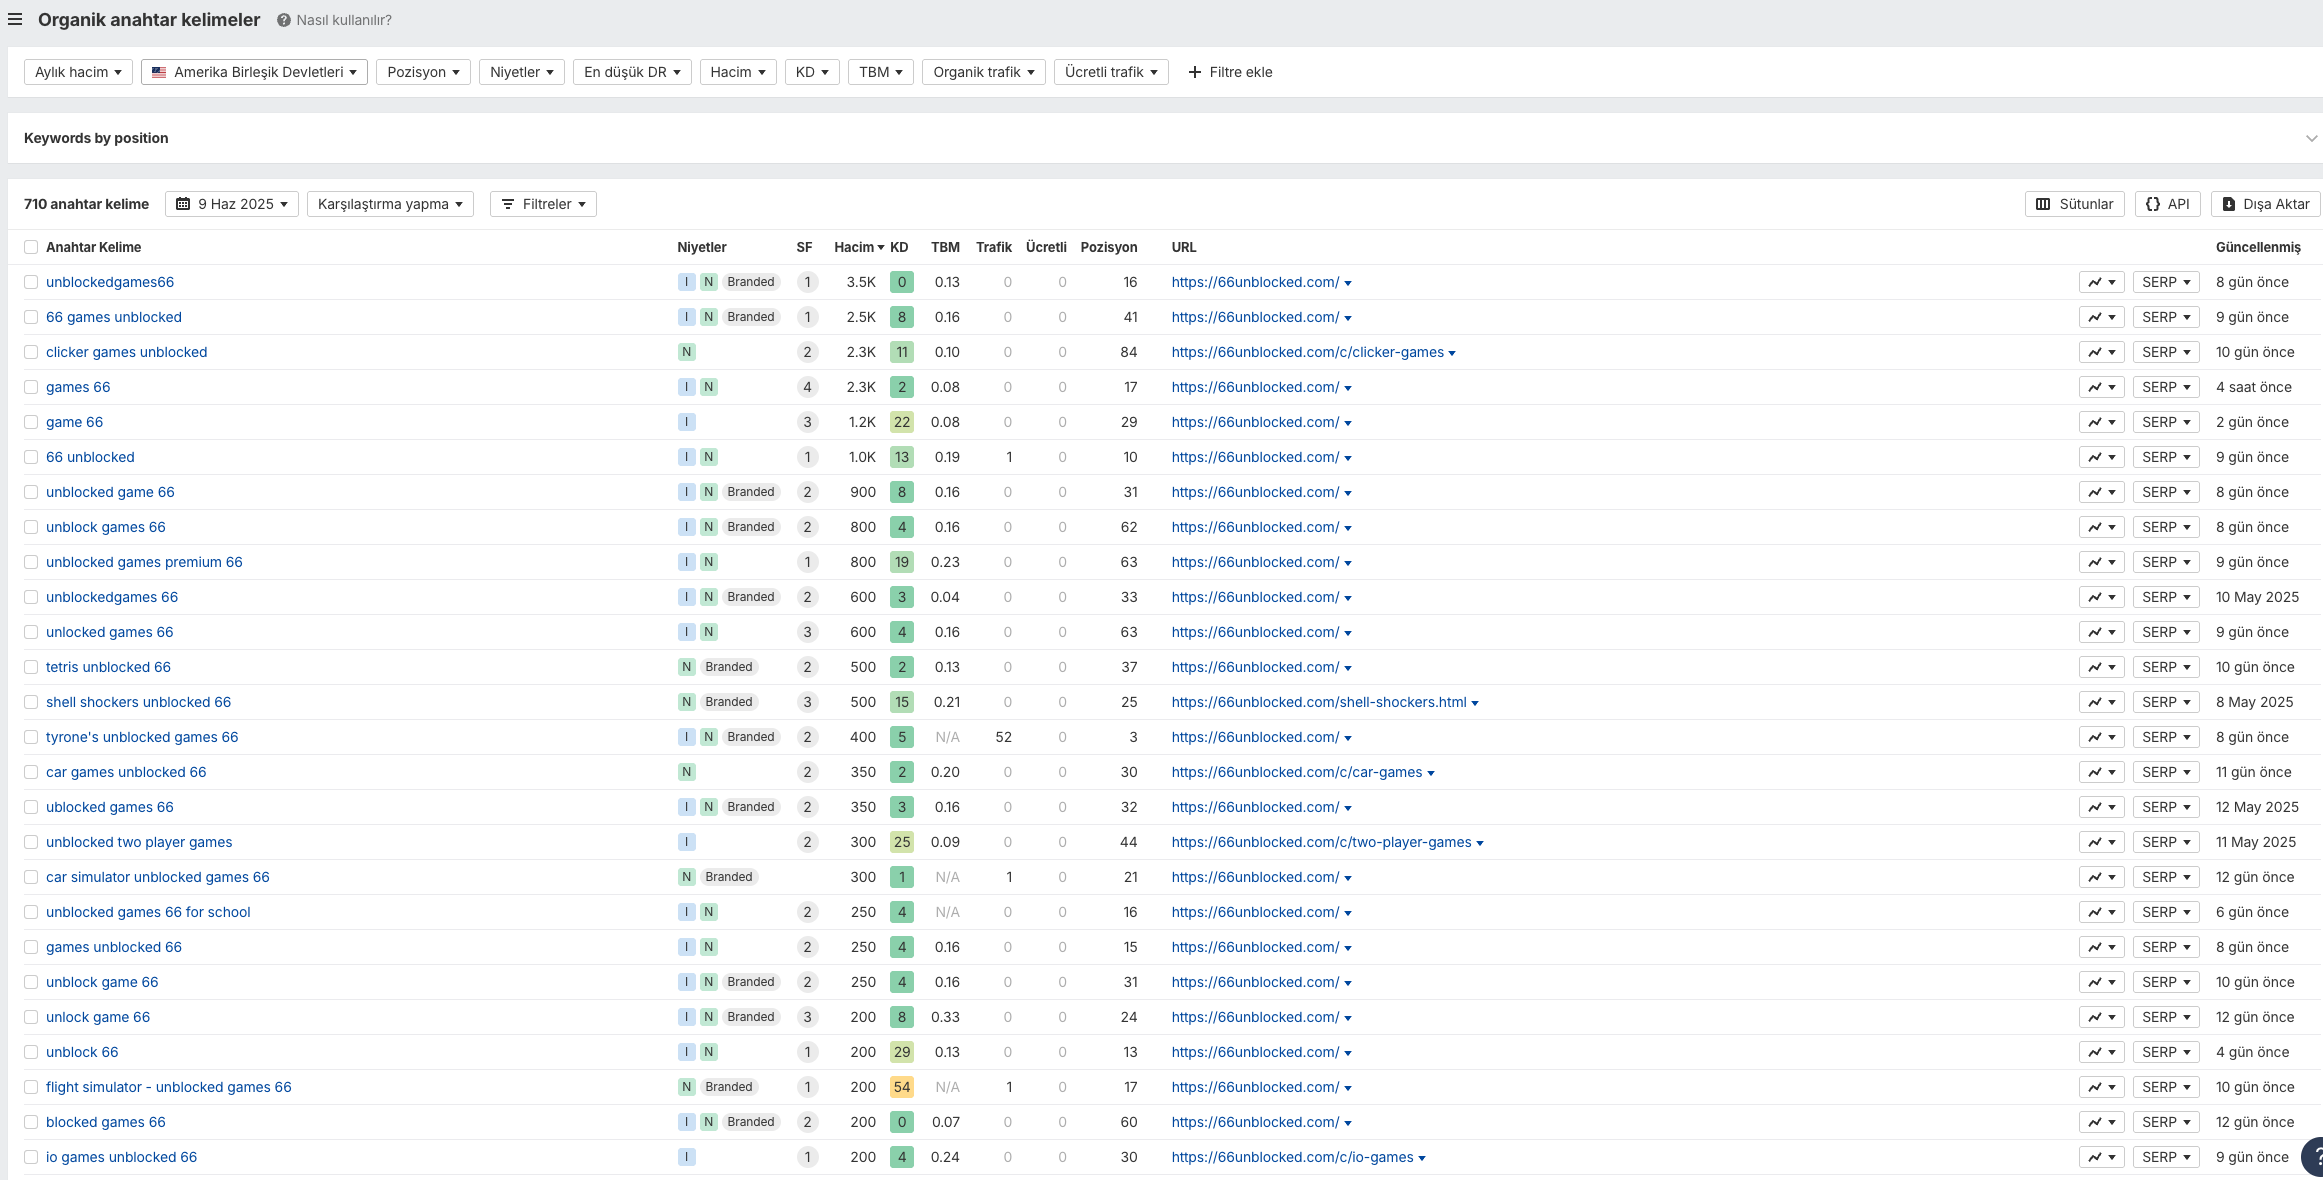The image size is (2323, 1180).
Task: Click SERP features count for games 66
Action: click(807, 387)
